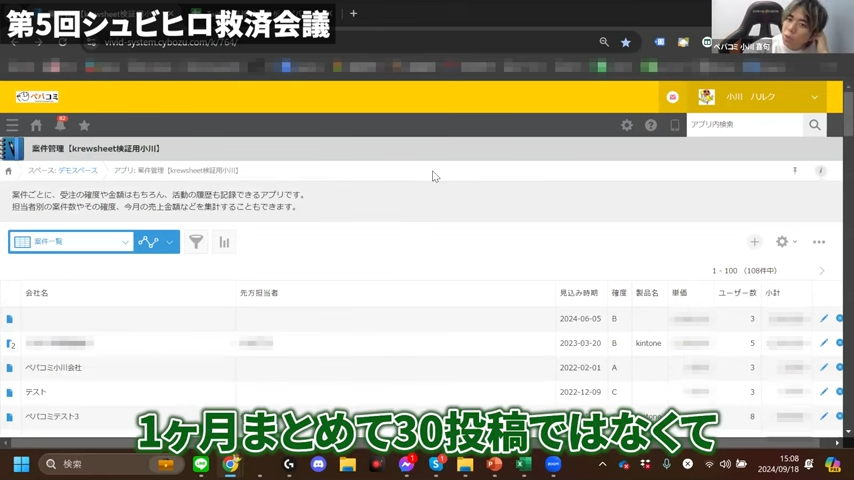The height and width of the screenshot is (480, 854).
Task: Open the デモスペース space link
Action: [78, 171]
